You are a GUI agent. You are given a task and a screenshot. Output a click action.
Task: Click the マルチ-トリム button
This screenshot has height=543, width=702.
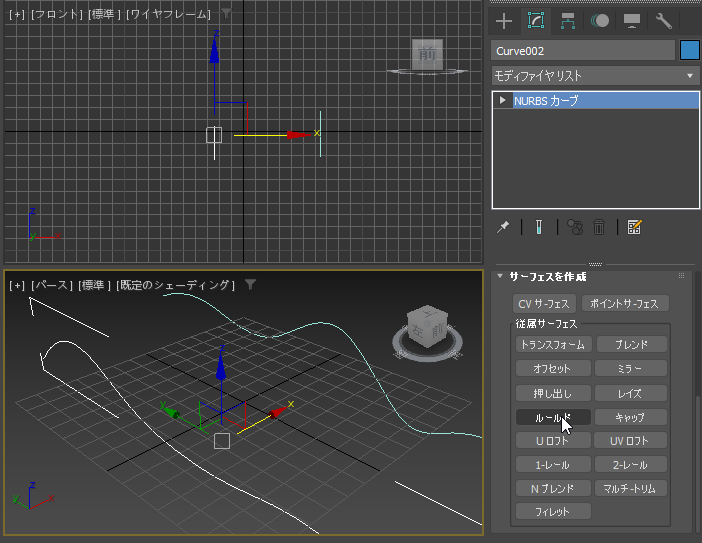[631, 488]
